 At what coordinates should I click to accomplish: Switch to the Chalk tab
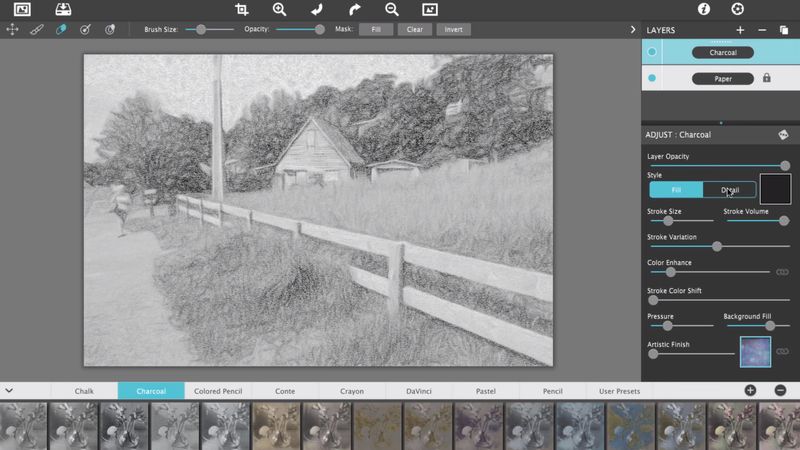[x=84, y=391]
